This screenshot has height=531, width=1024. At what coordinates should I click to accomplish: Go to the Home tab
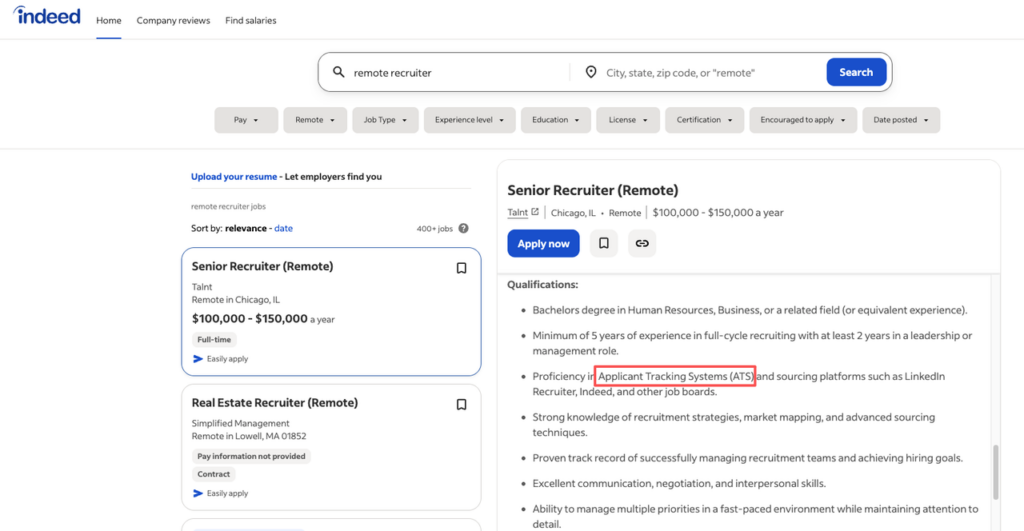point(108,20)
